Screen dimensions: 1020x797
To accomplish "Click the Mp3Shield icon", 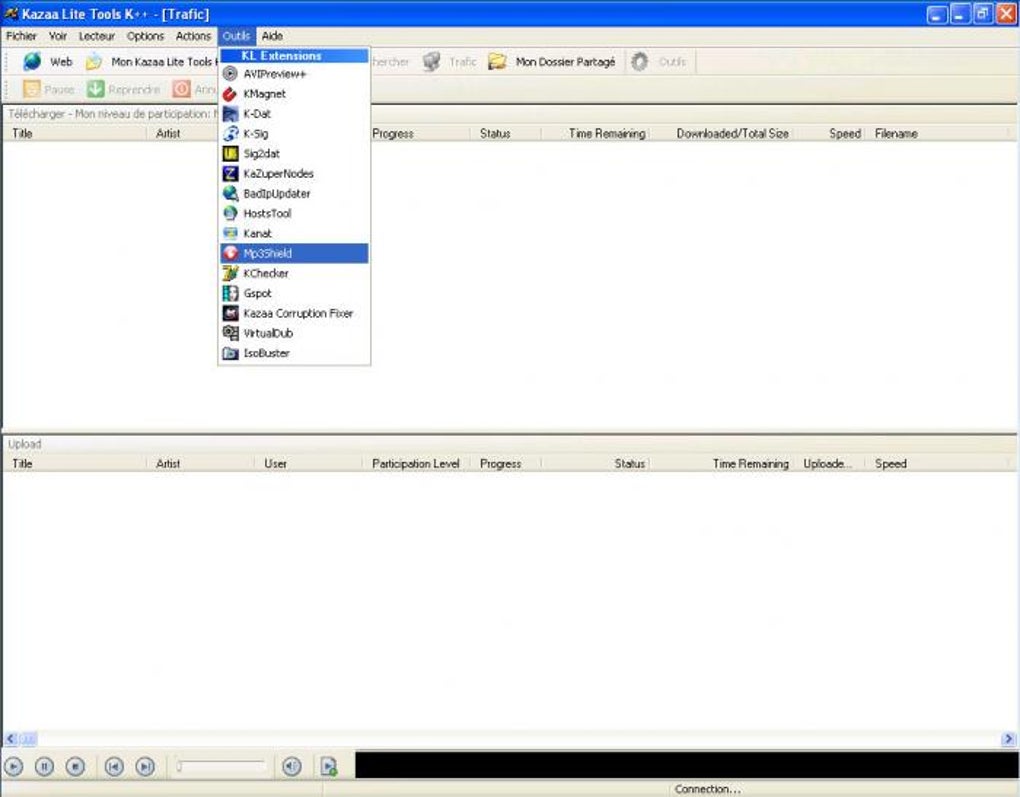I will 230,253.
